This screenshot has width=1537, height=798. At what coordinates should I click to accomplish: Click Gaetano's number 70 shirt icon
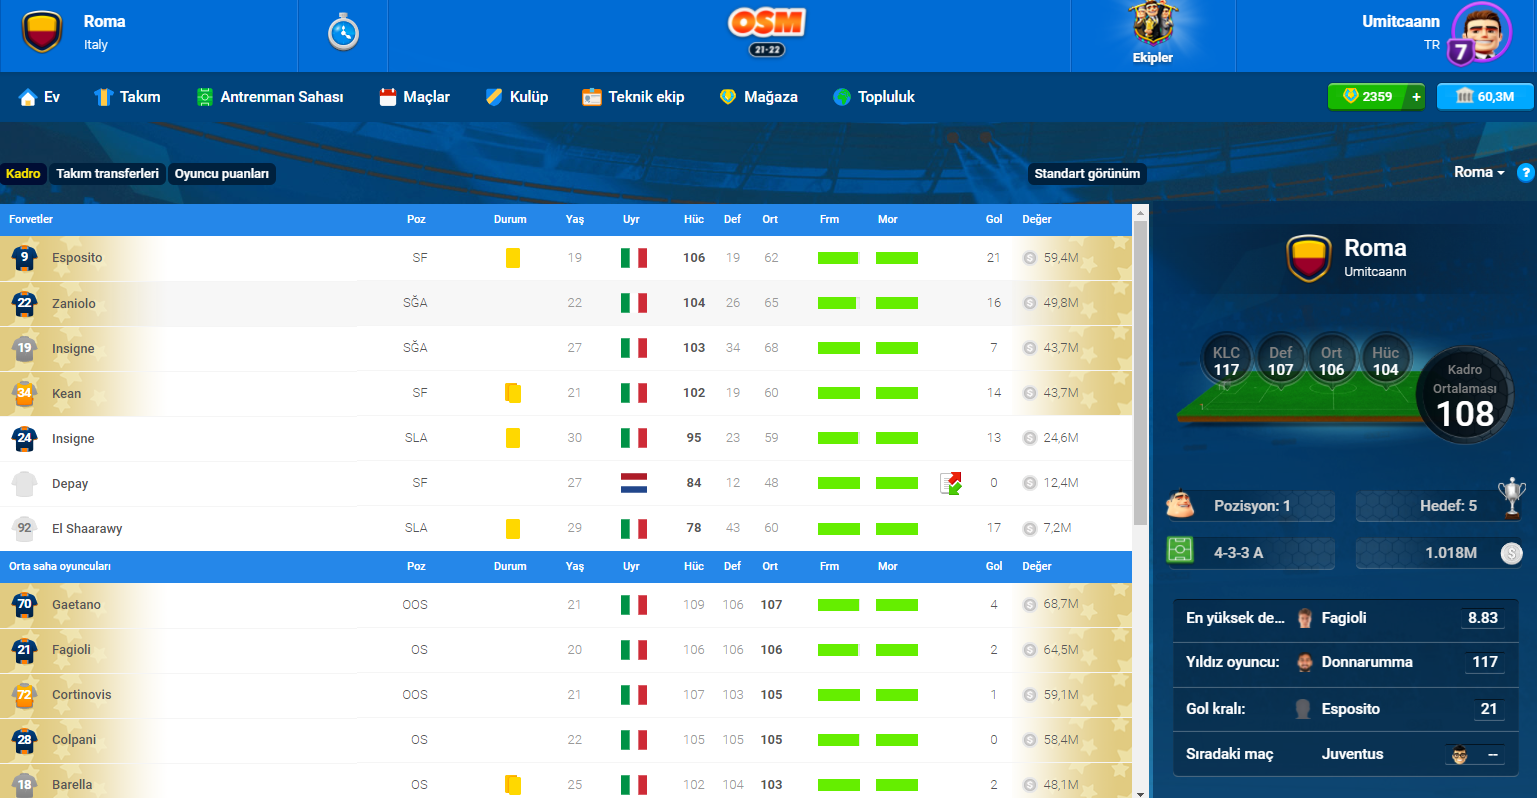click(24, 605)
